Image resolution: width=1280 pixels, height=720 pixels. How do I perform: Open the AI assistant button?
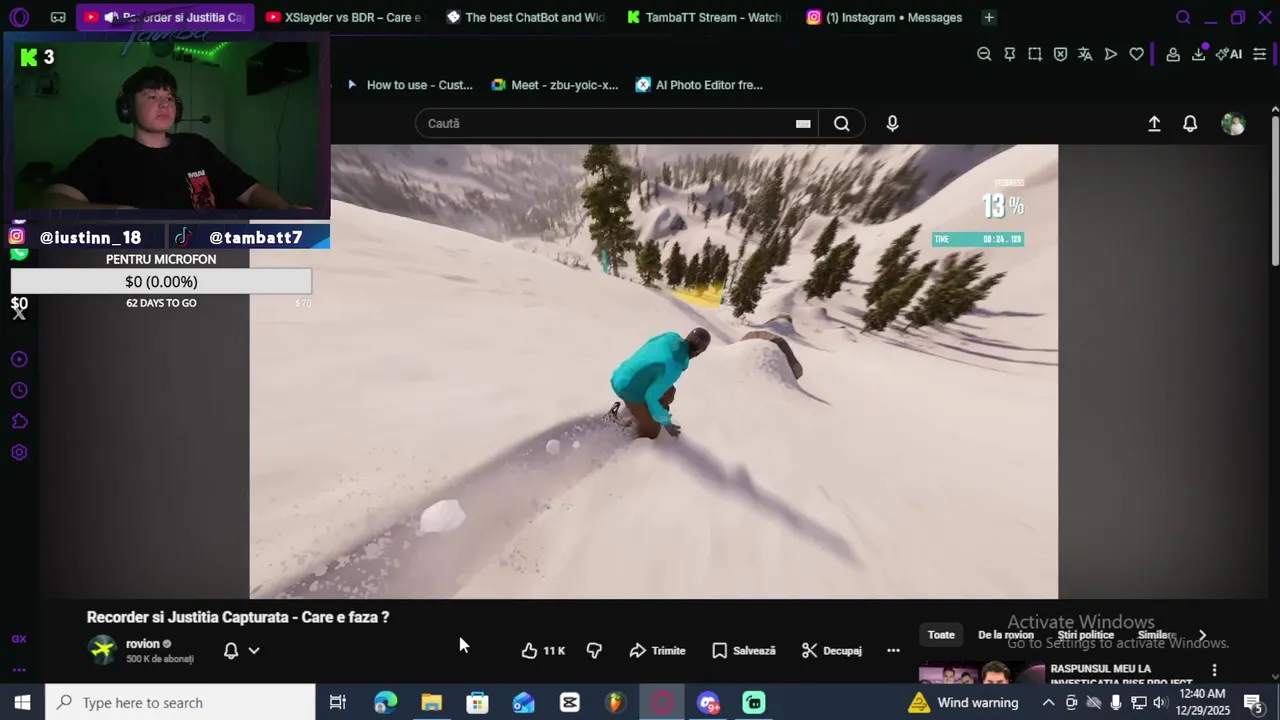point(1229,54)
